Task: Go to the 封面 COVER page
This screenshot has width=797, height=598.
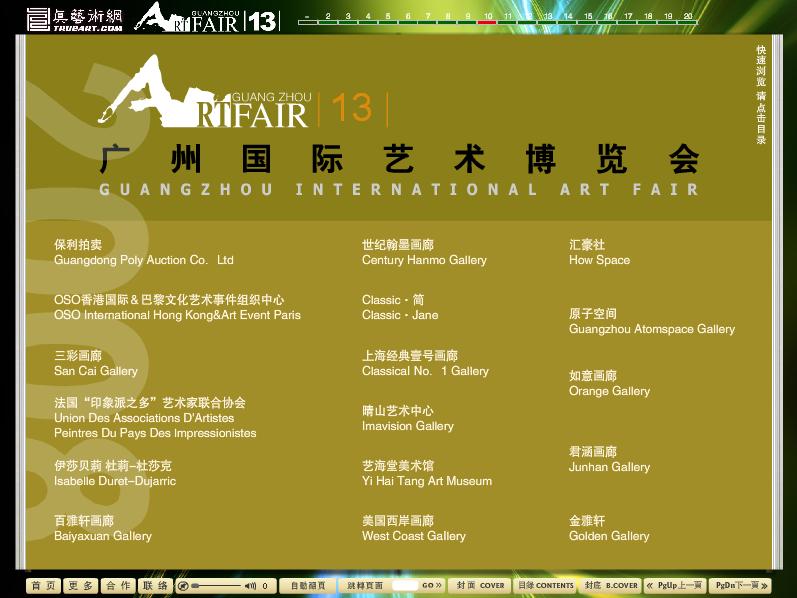Action: [479, 585]
